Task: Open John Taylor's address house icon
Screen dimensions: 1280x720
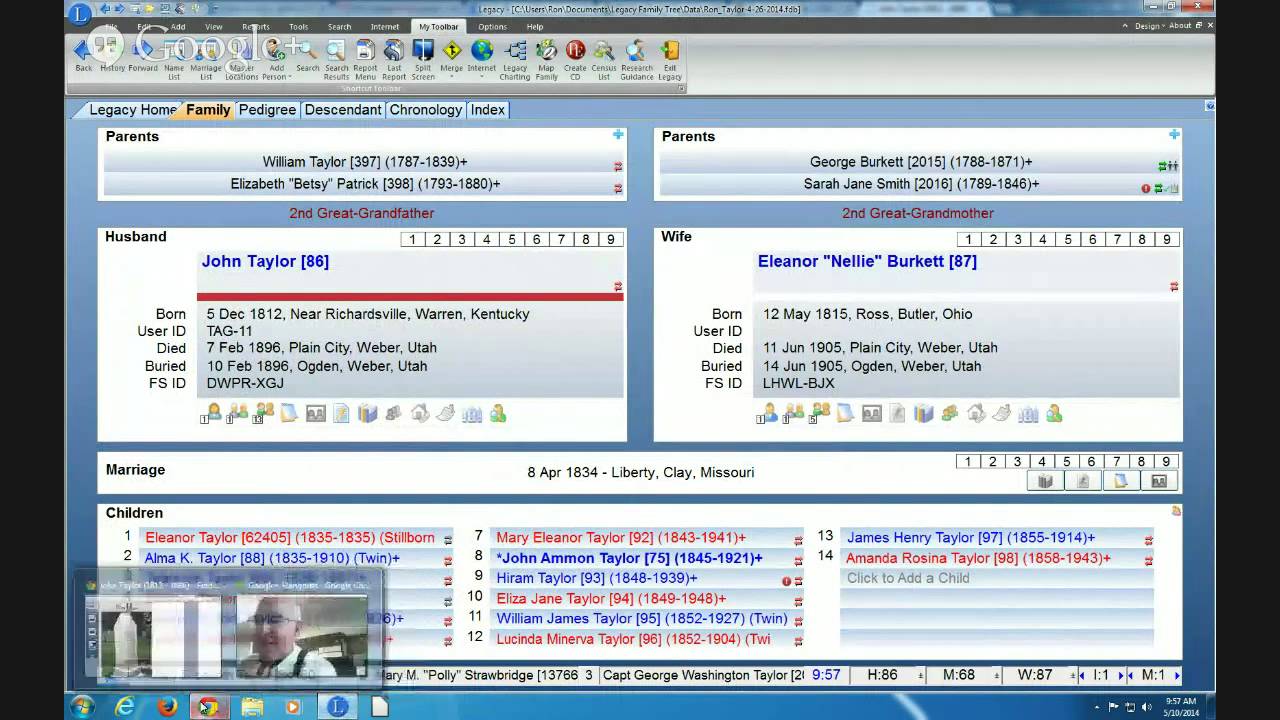Action: [420, 413]
